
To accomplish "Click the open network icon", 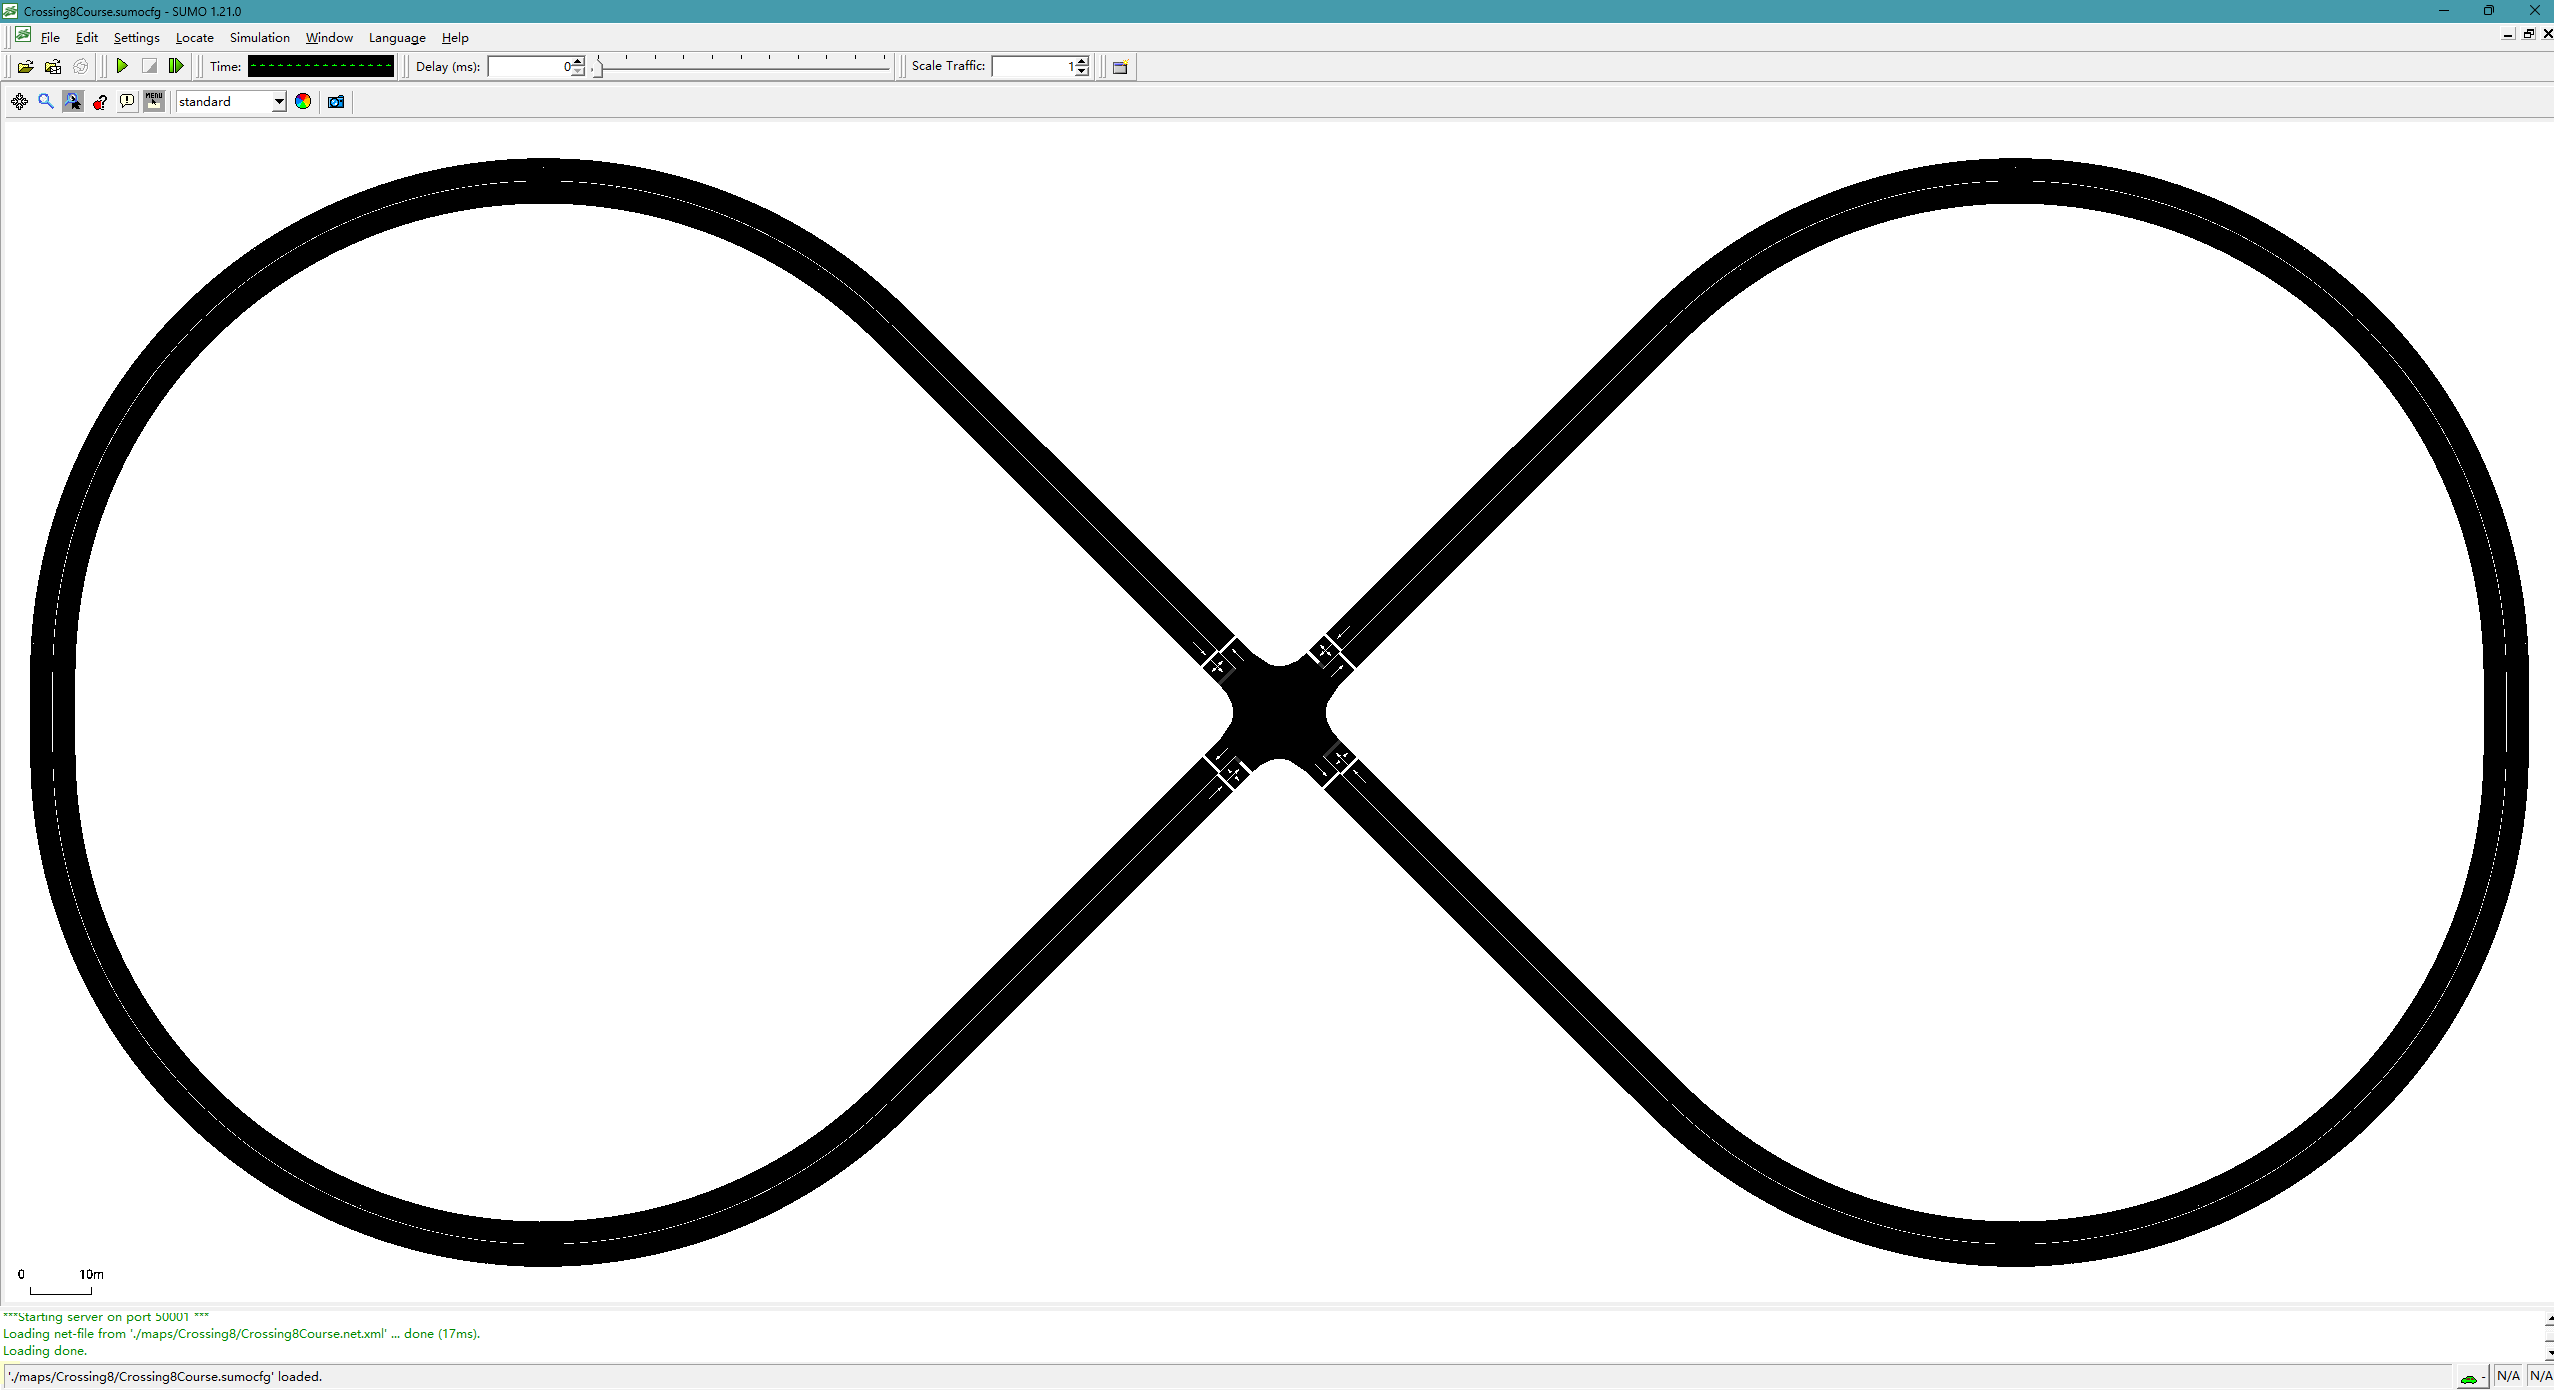I will pos(53,67).
